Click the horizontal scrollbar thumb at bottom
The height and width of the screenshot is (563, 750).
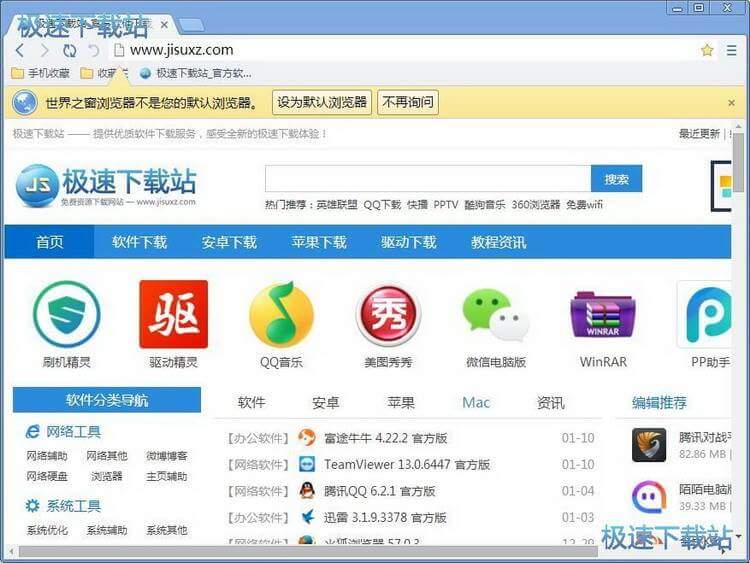click(308, 552)
